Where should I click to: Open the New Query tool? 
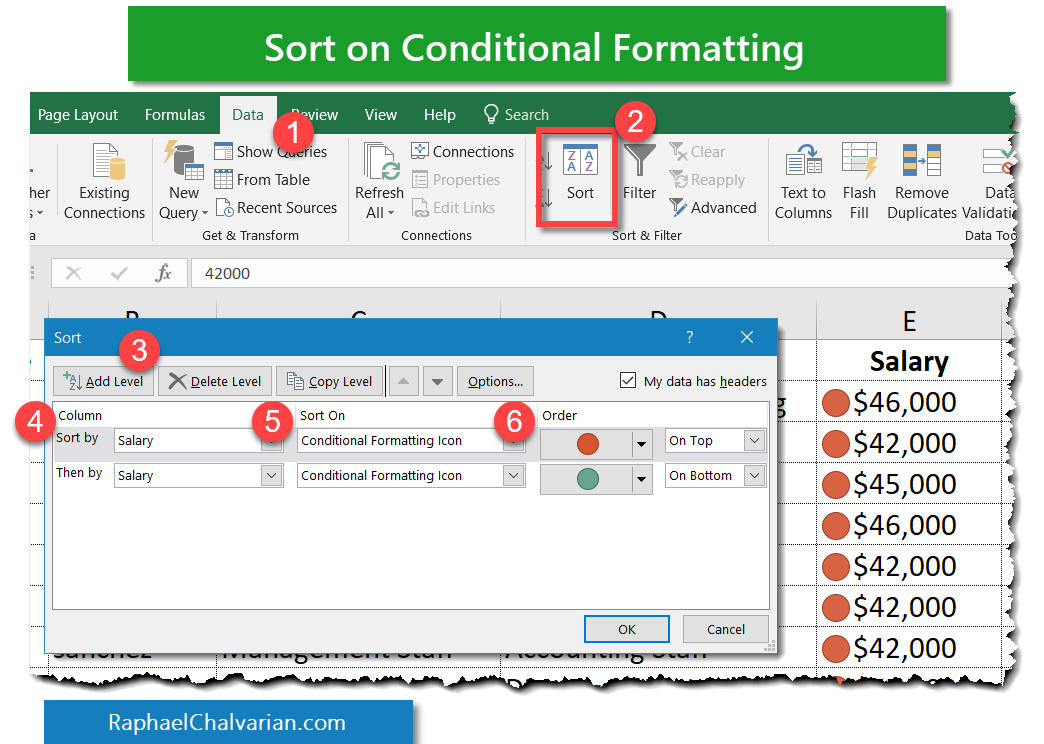point(182,185)
